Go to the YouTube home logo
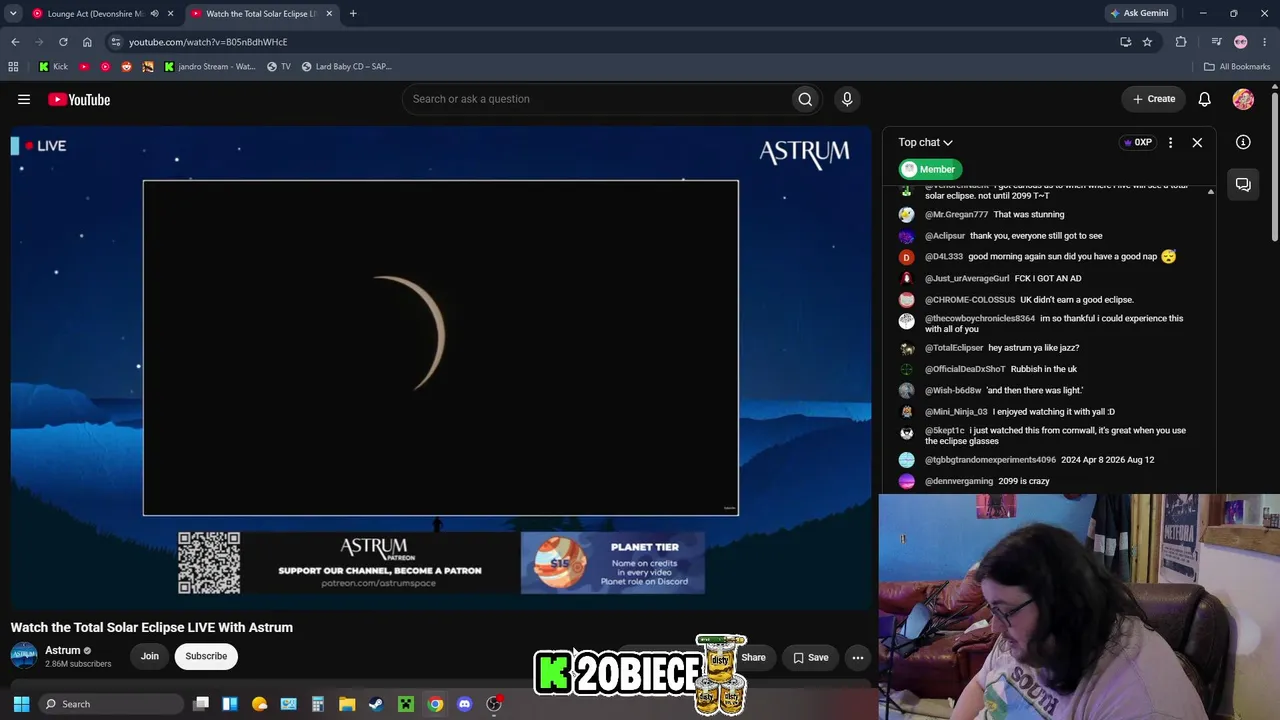 [x=79, y=99]
